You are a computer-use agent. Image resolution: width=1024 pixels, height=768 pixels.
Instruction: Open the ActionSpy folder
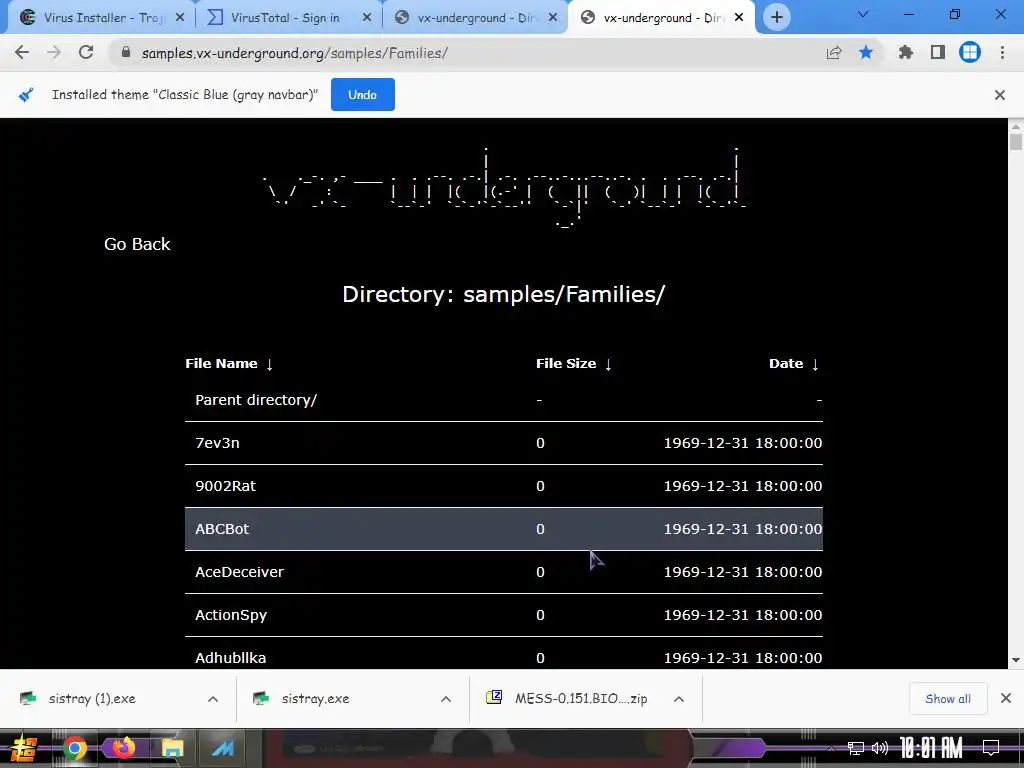pyautogui.click(x=231, y=615)
